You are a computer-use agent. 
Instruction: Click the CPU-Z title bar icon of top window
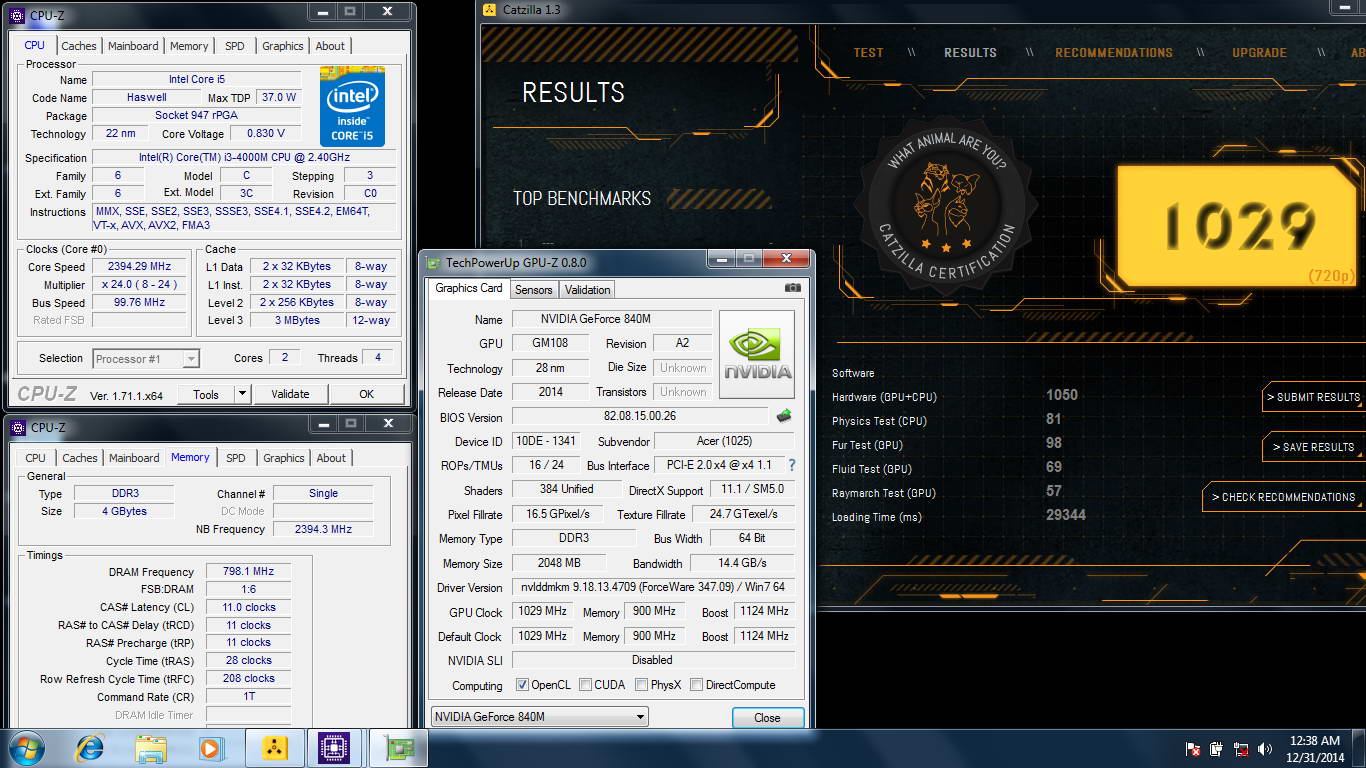(17, 15)
